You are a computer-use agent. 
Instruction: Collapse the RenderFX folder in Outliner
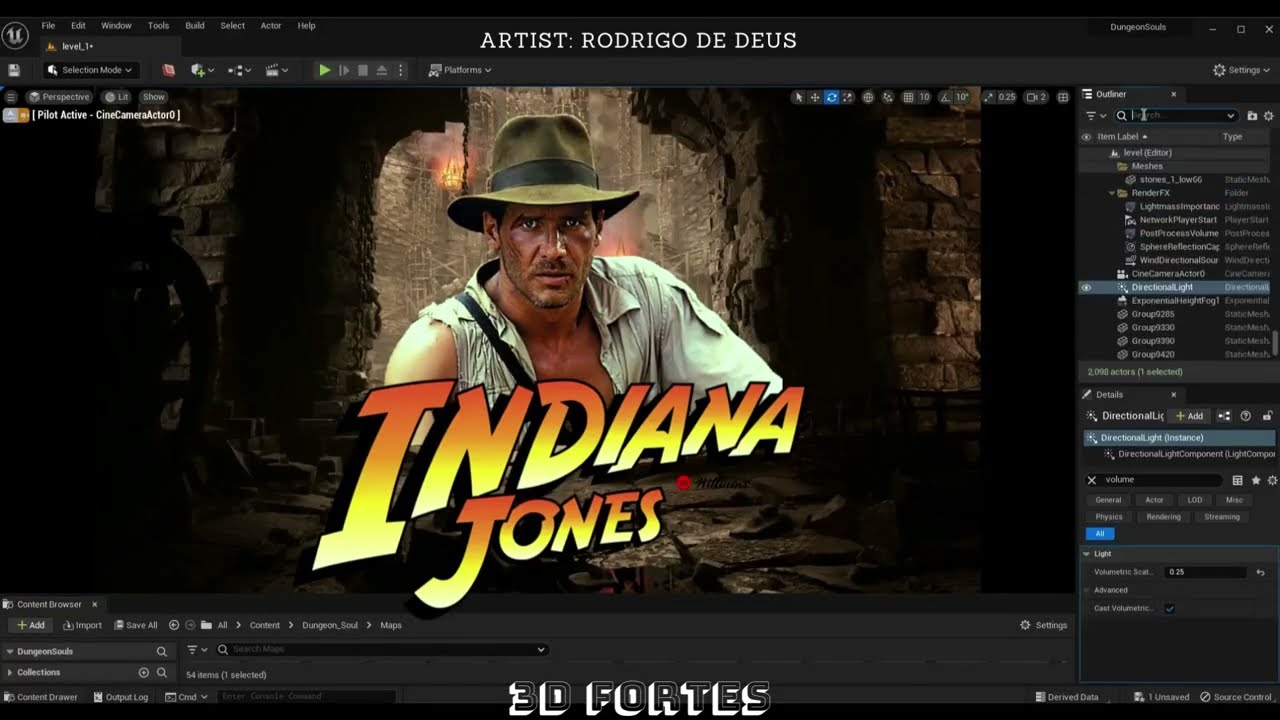point(1111,193)
